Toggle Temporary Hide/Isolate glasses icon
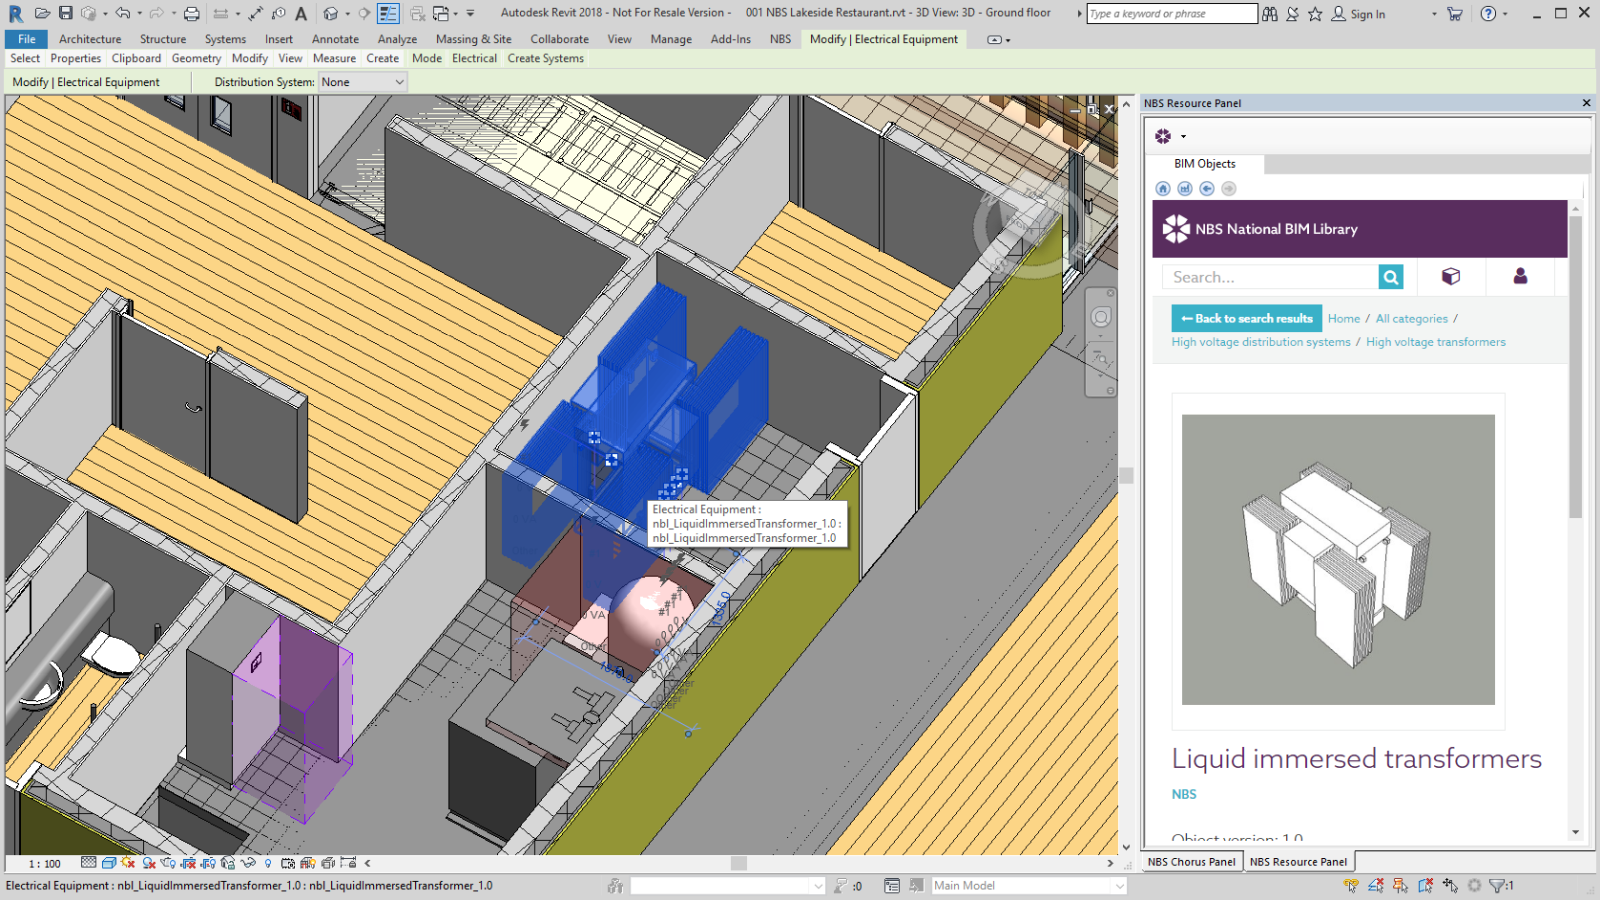Screen dimensions: 1600x900 click(248, 862)
